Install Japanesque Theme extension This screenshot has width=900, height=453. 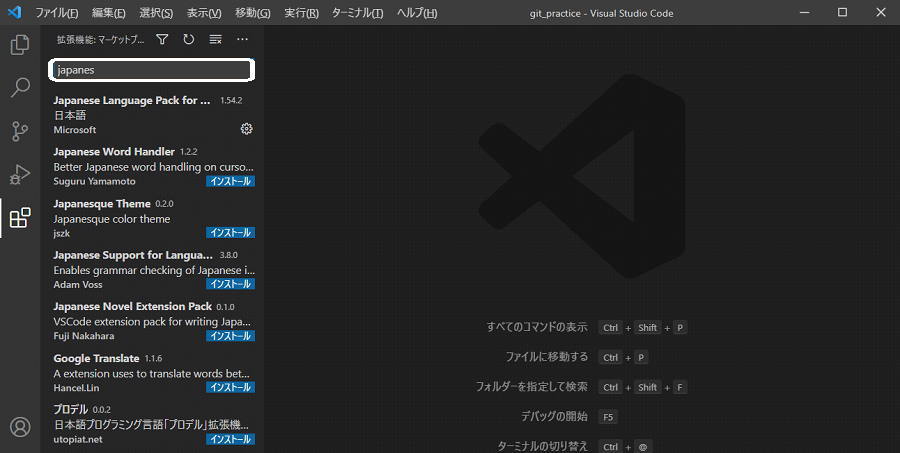pos(231,233)
